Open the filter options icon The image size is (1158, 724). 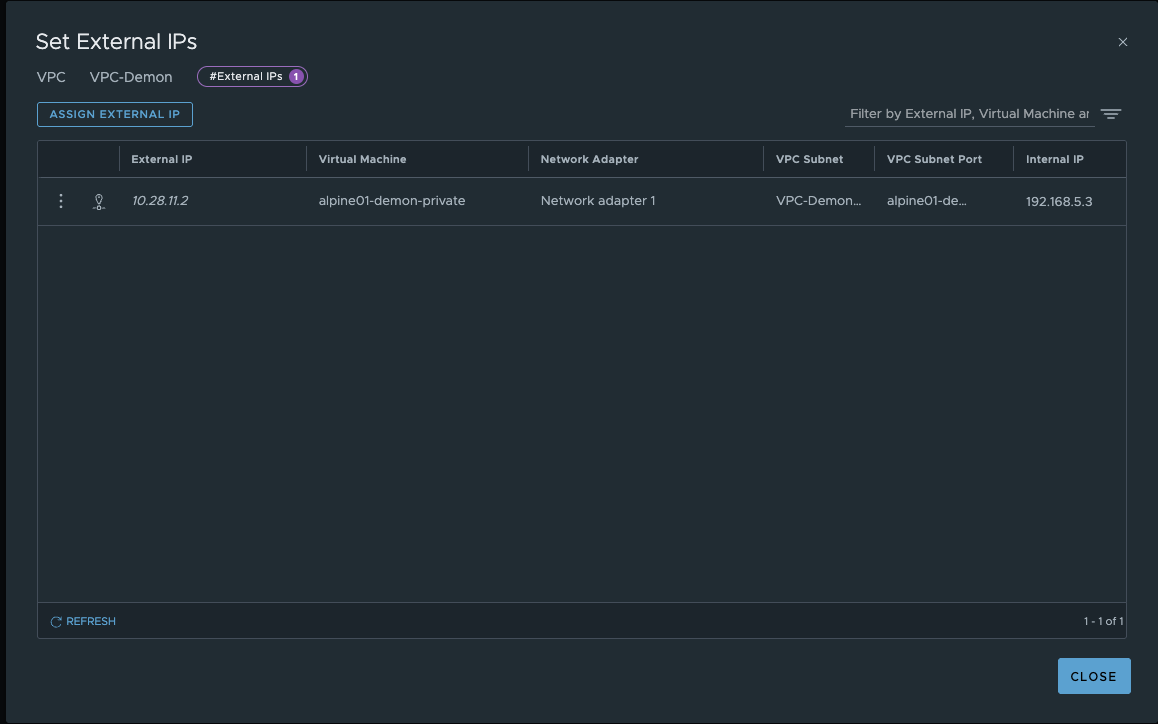click(x=1110, y=114)
